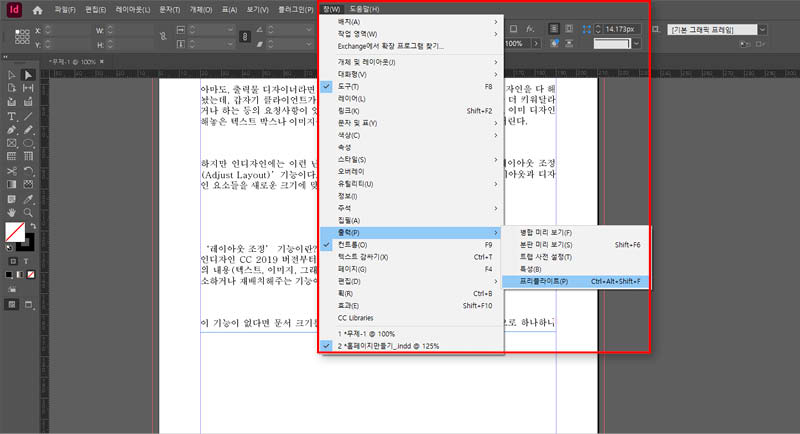The height and width of the screenshot is (434, 800).
Task: Select the Ellipse tool
Action: pyautogui.click(x=28, y=143)
